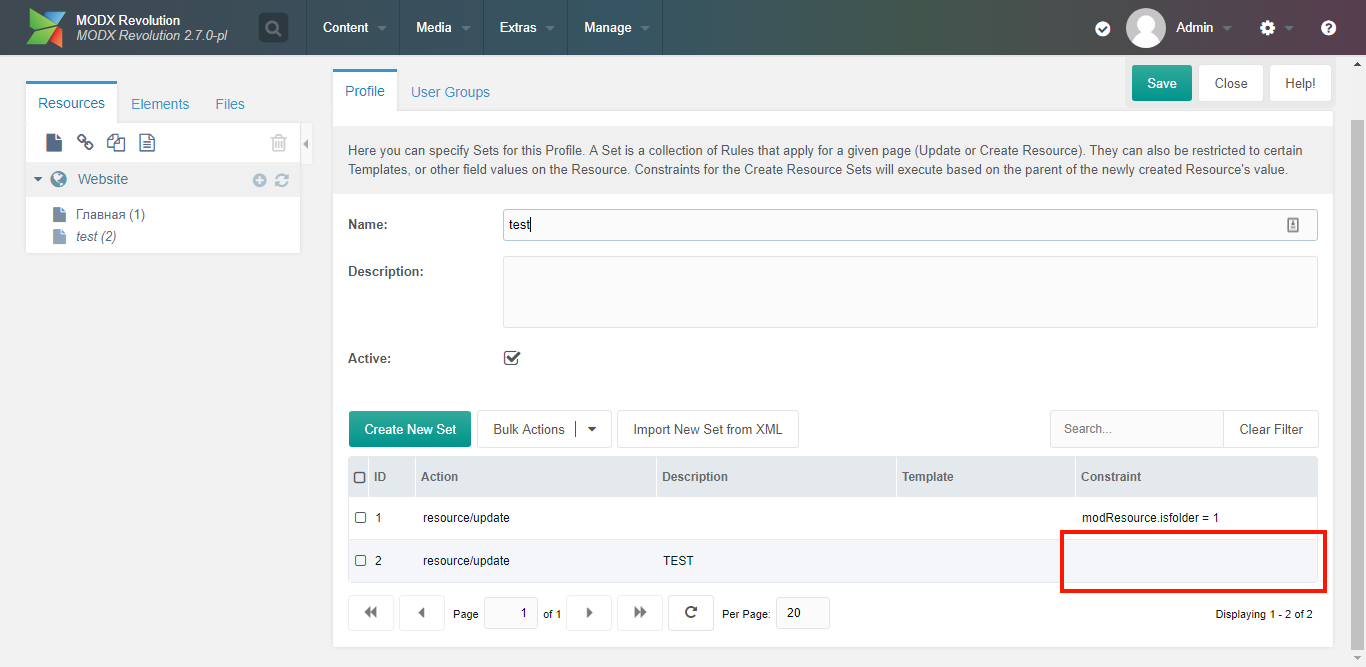Viewport: 1366px width, 667px height.
Task: Check the select-all box in grid header
Action: tap(357, 477)
